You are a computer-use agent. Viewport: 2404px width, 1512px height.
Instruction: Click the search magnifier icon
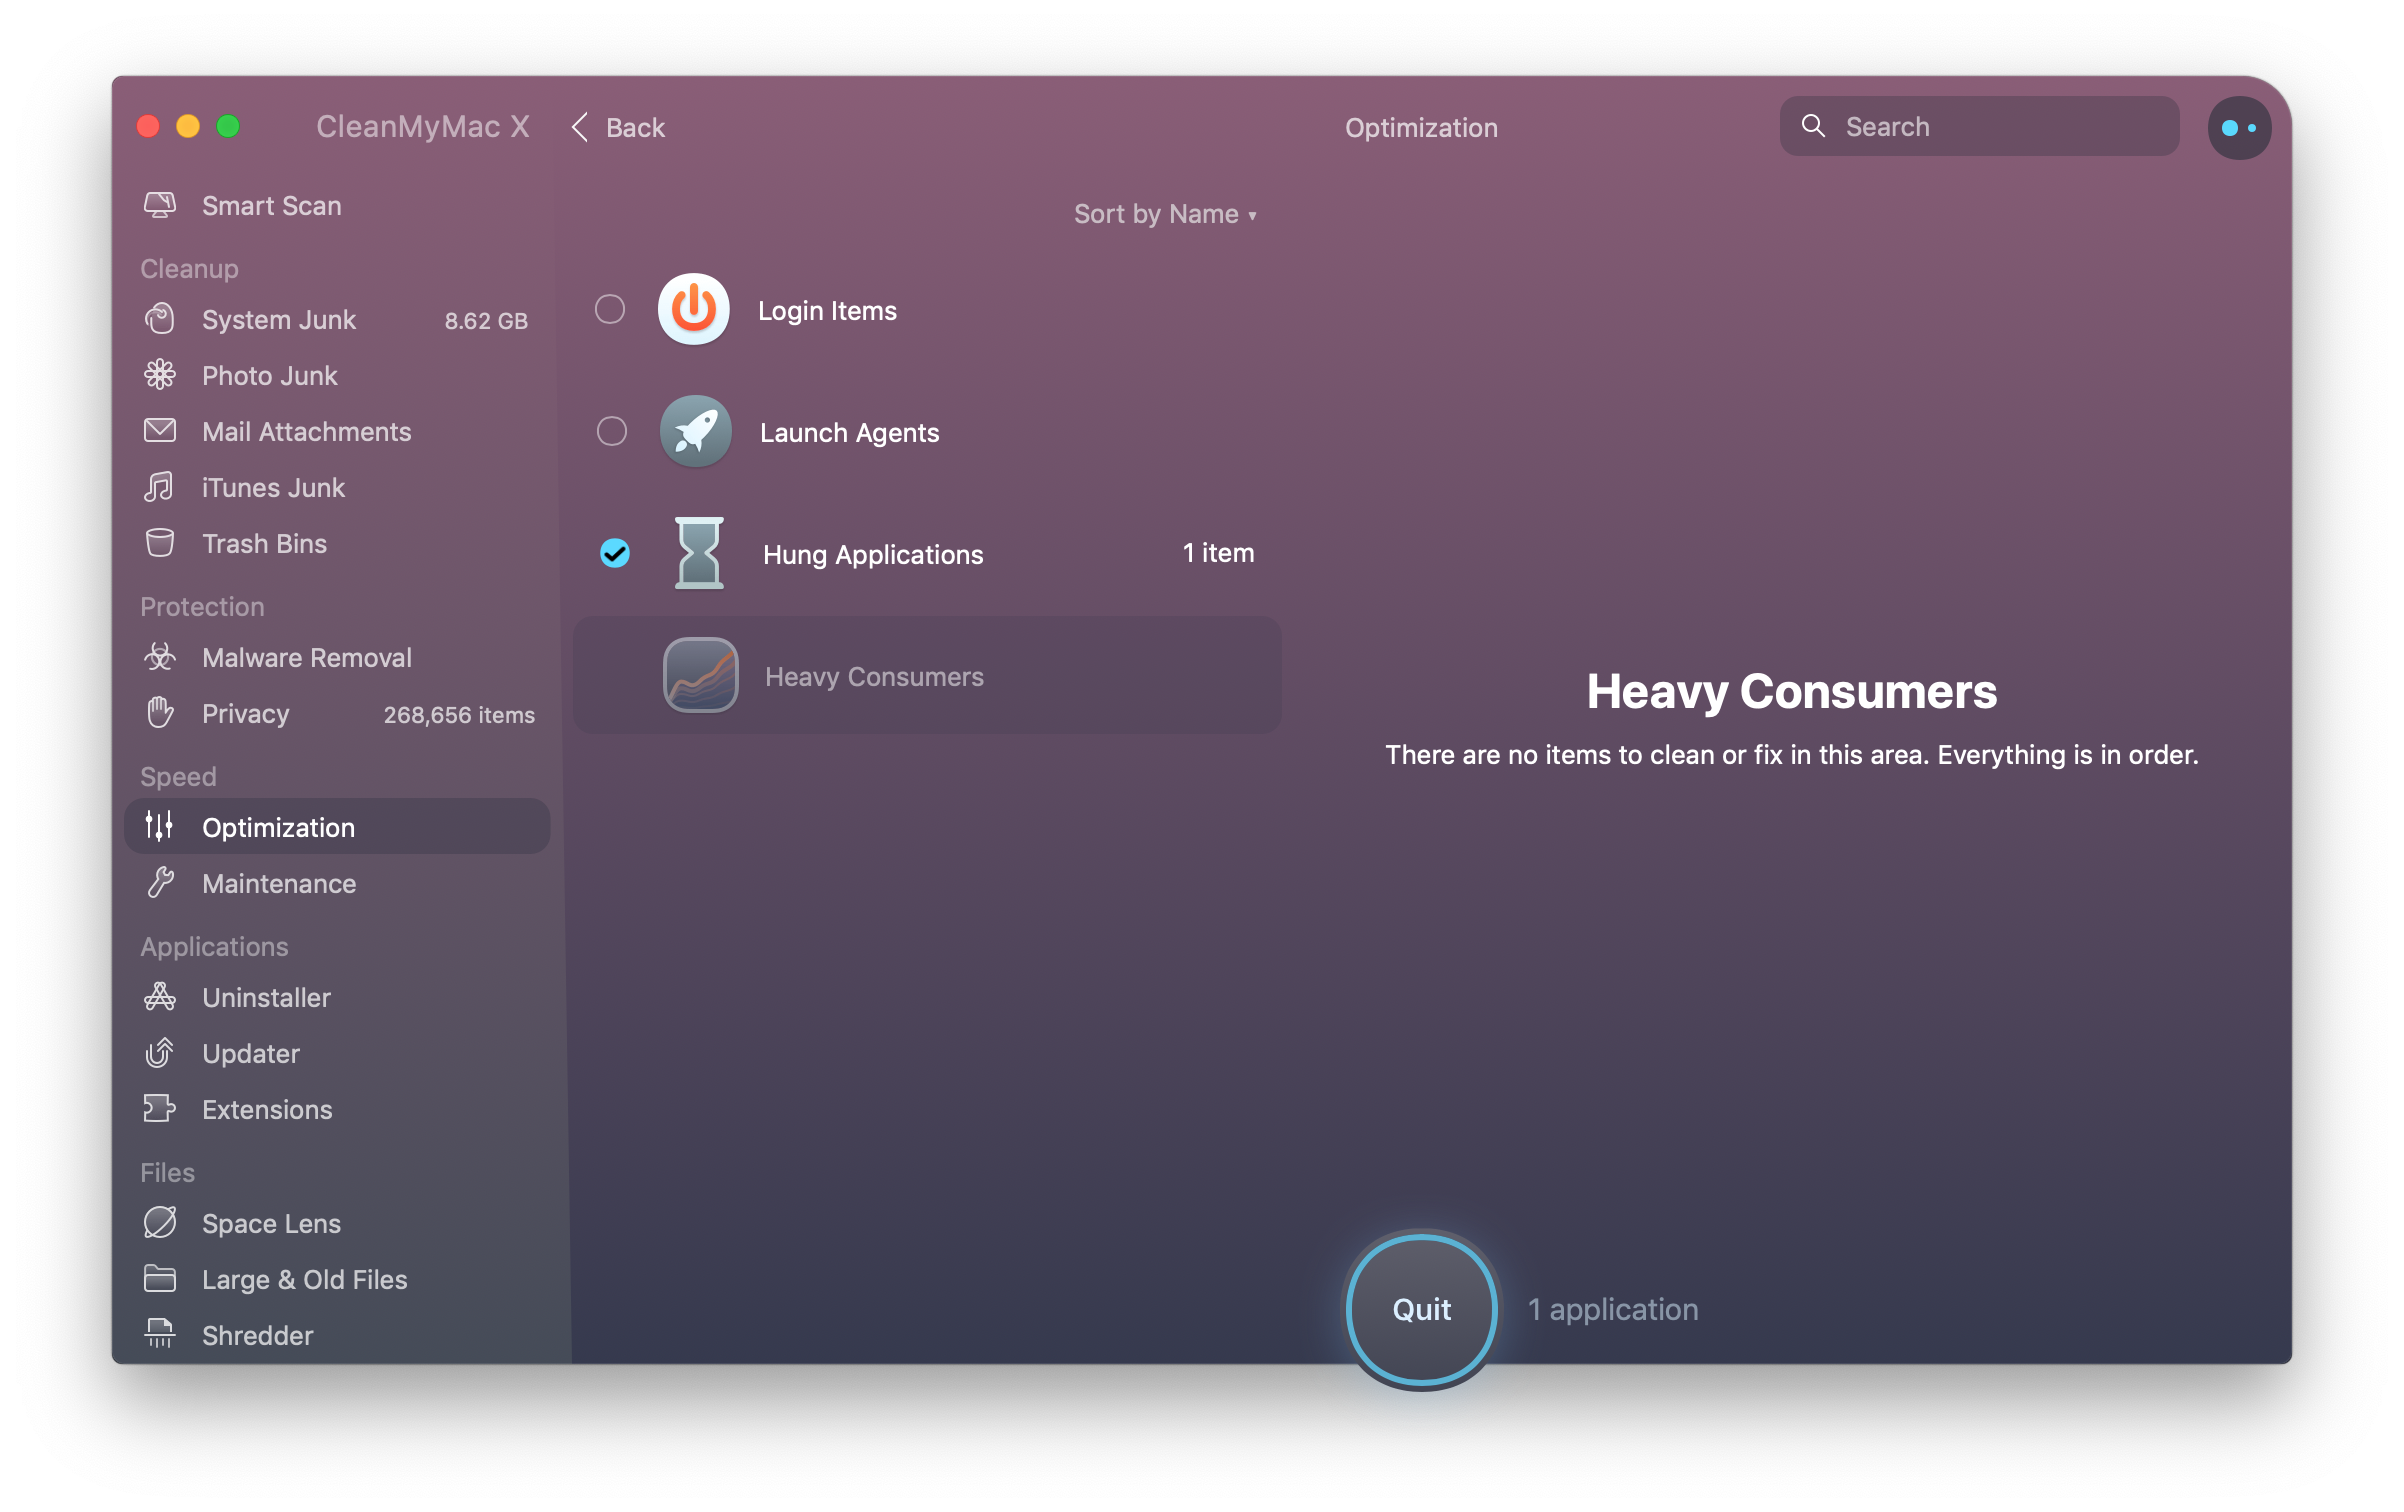[1813, 126]
